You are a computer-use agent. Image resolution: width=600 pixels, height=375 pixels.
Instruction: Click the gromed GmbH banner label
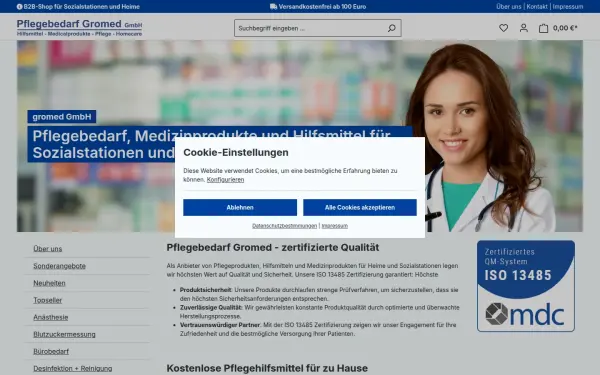(62, 117)
